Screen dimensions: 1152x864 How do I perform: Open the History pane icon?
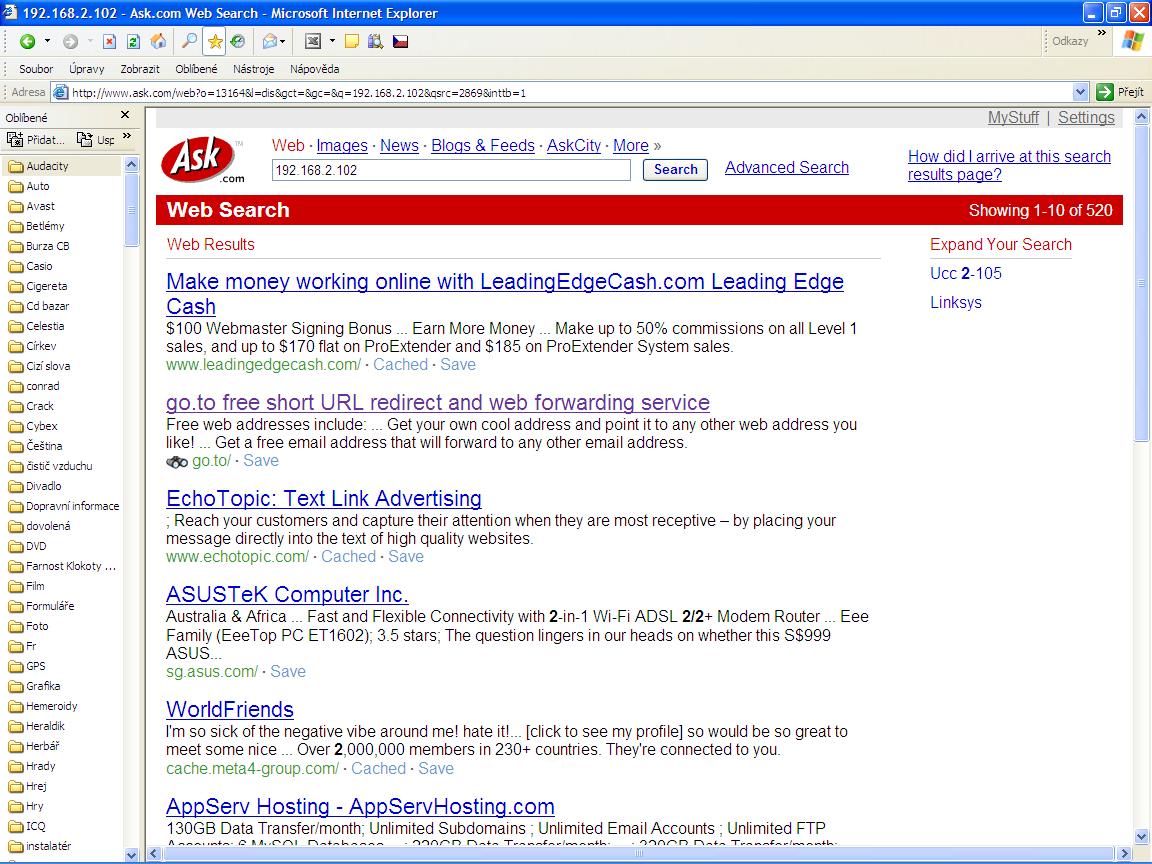(237, 42)
